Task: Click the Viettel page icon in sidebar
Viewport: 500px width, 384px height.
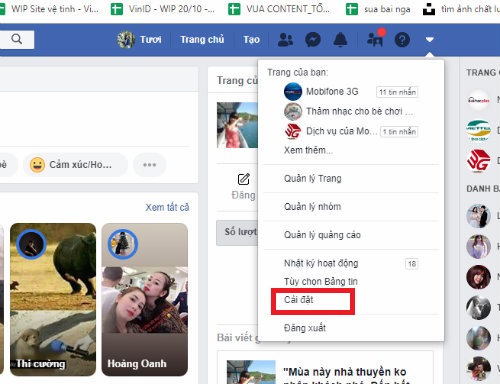Action: tap(478, 131)
